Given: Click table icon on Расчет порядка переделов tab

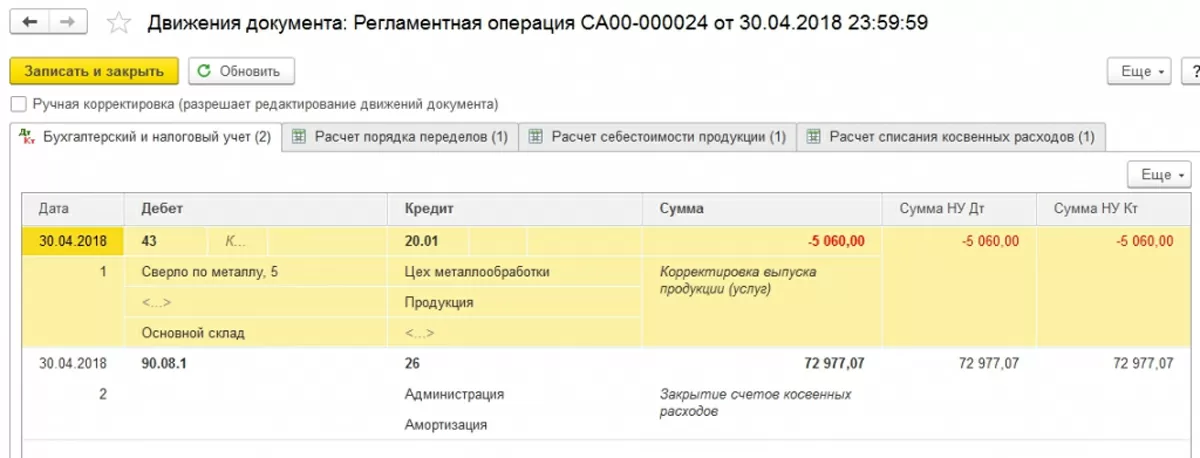Looking at the screenshot, I should pos(297,137).
